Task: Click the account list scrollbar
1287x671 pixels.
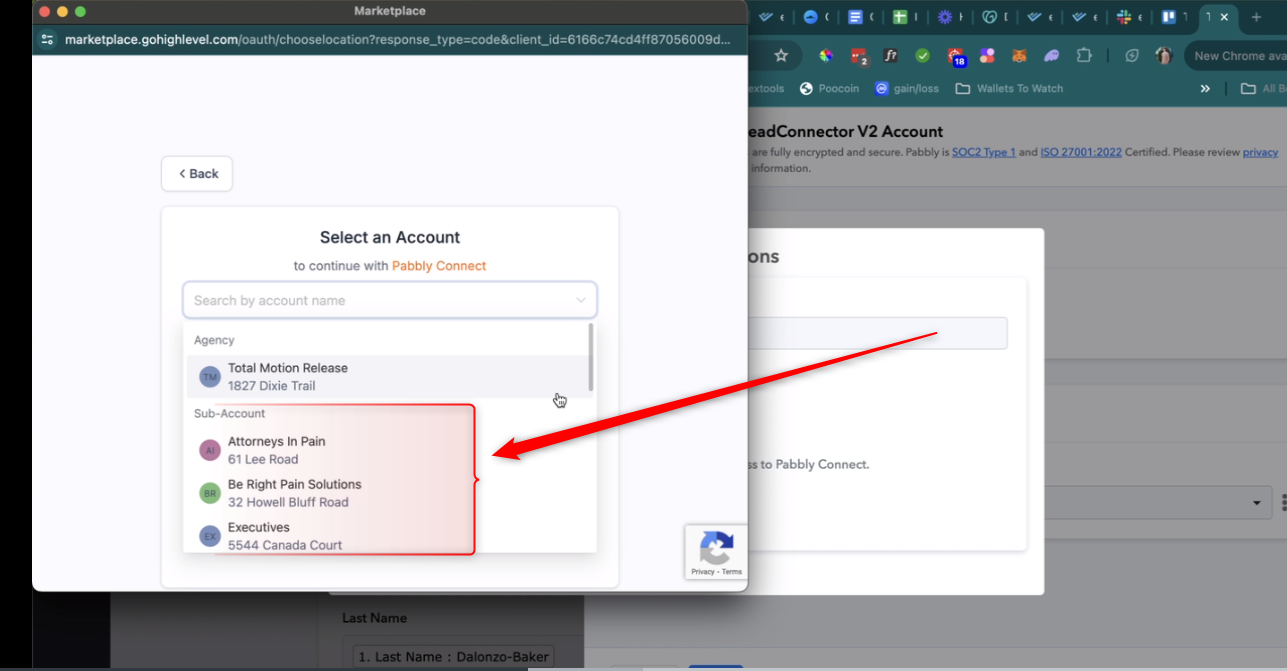Action: [x=591, y=357]
